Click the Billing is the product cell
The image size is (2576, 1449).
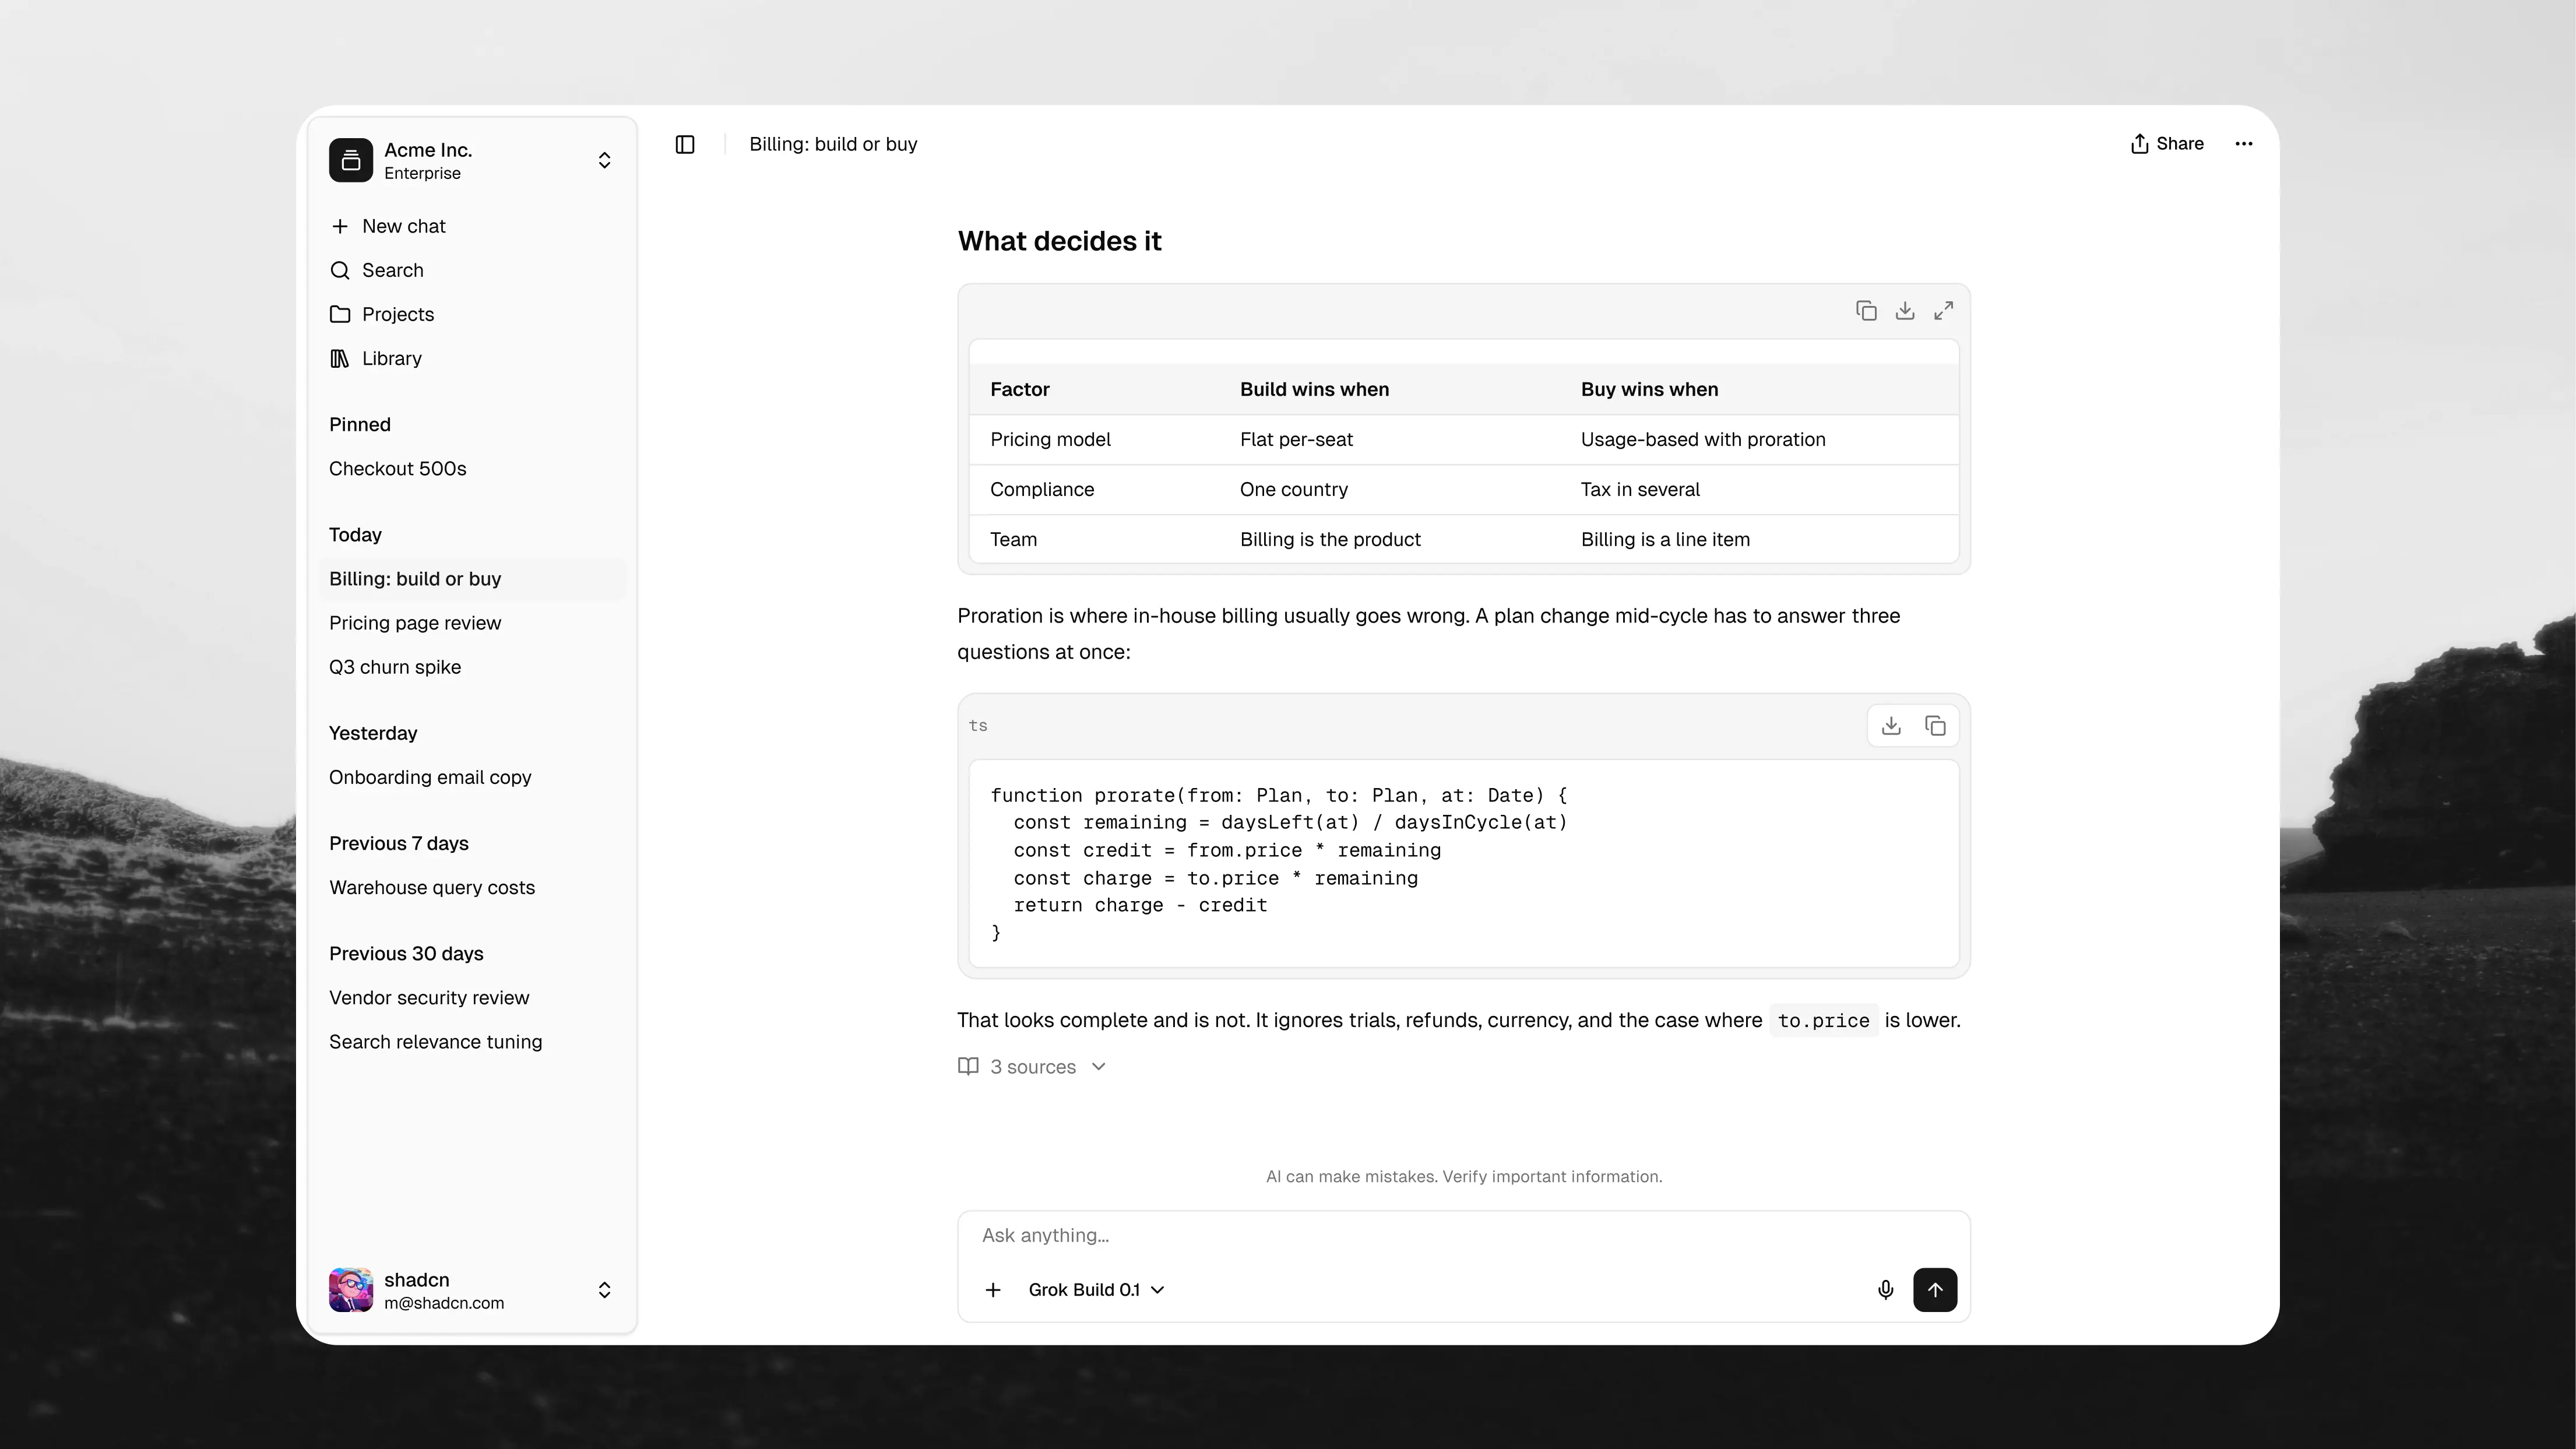pyautogui.click(x=1330, y=540)
